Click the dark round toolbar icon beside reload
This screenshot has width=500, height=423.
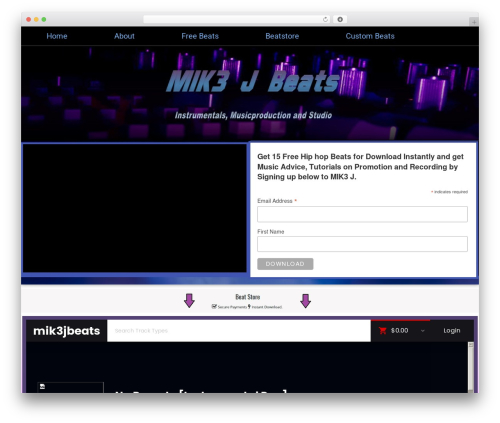point(340,19)
